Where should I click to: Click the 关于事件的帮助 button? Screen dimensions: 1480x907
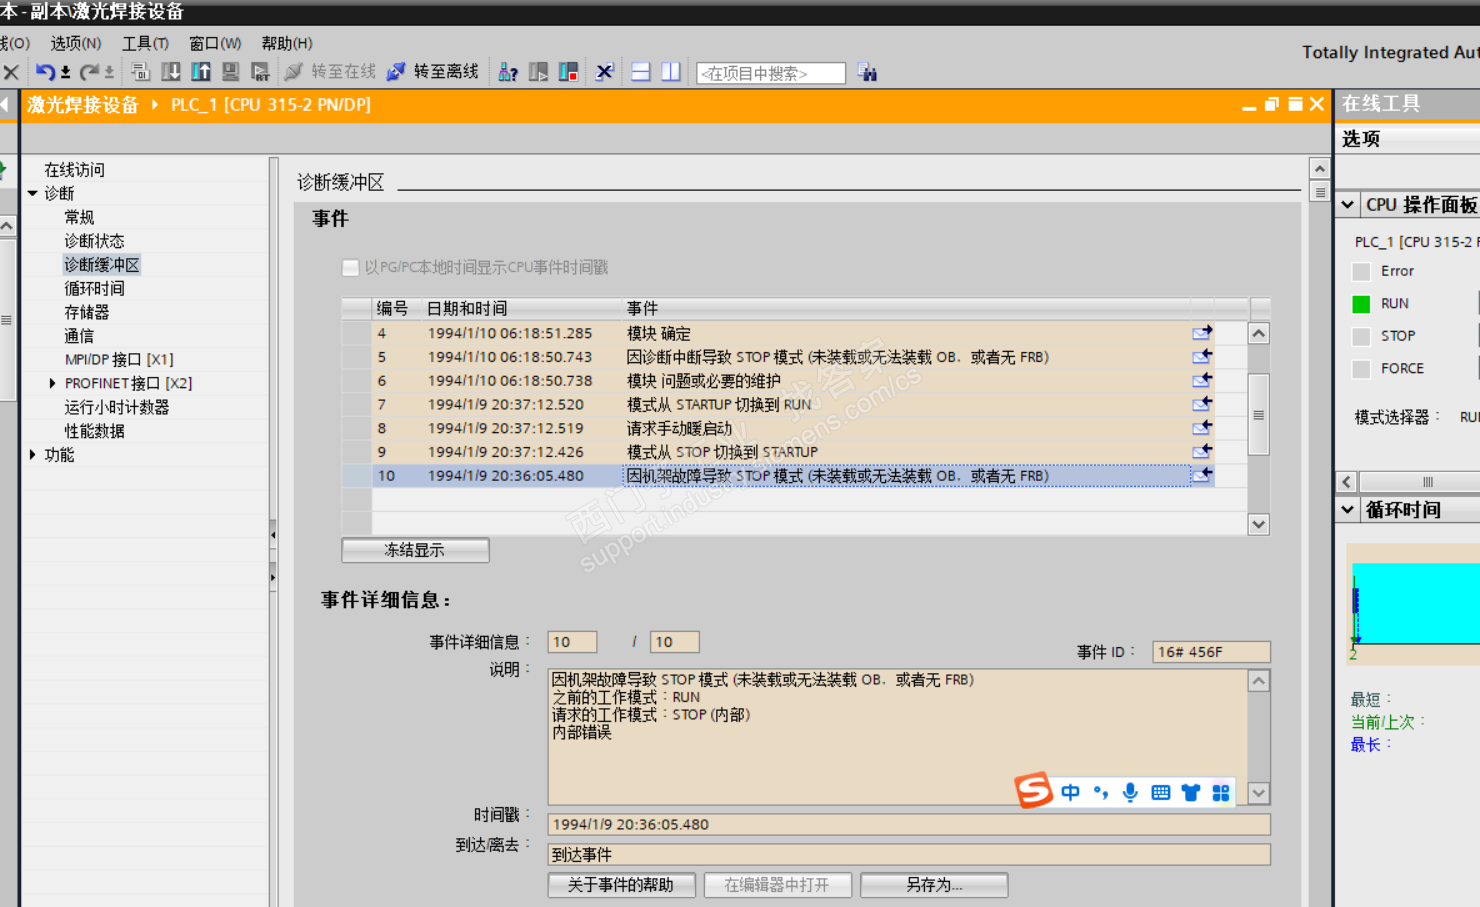(621, 885)
